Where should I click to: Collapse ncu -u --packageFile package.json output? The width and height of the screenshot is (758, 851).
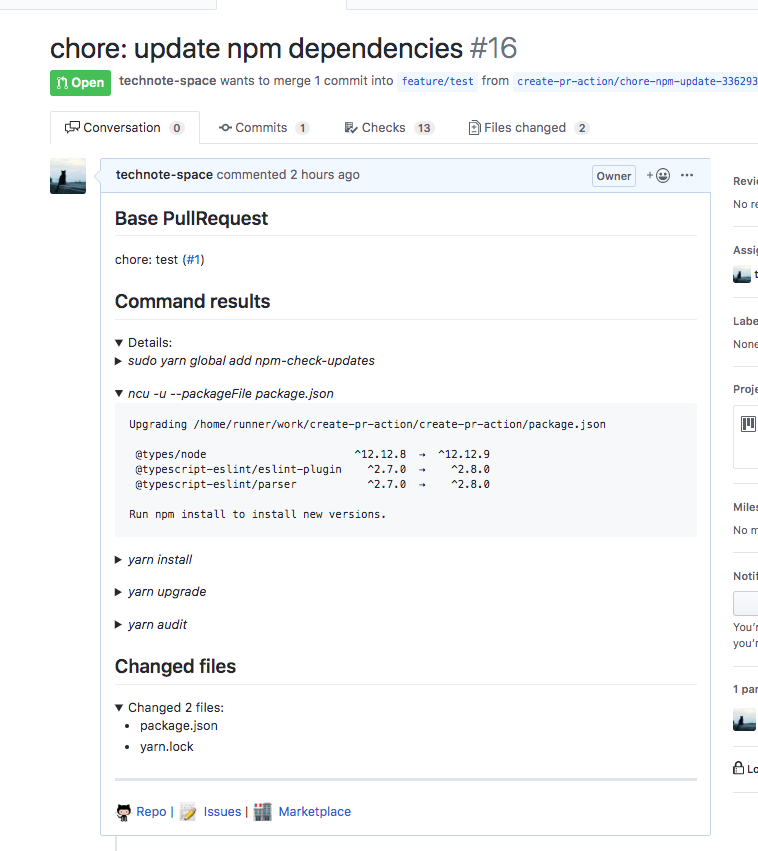click(x=224, y=393)
